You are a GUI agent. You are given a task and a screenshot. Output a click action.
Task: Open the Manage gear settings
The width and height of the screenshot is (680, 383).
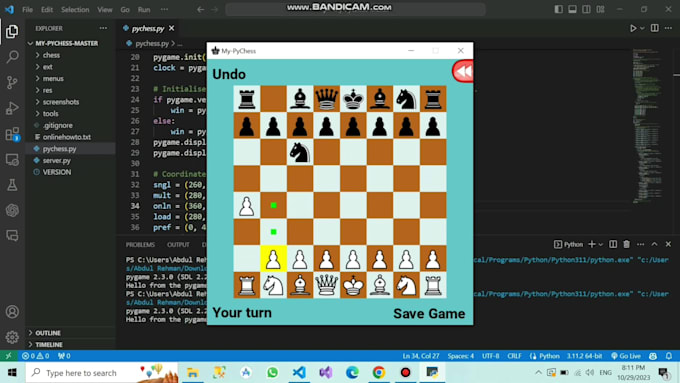(x=12, y=337)
